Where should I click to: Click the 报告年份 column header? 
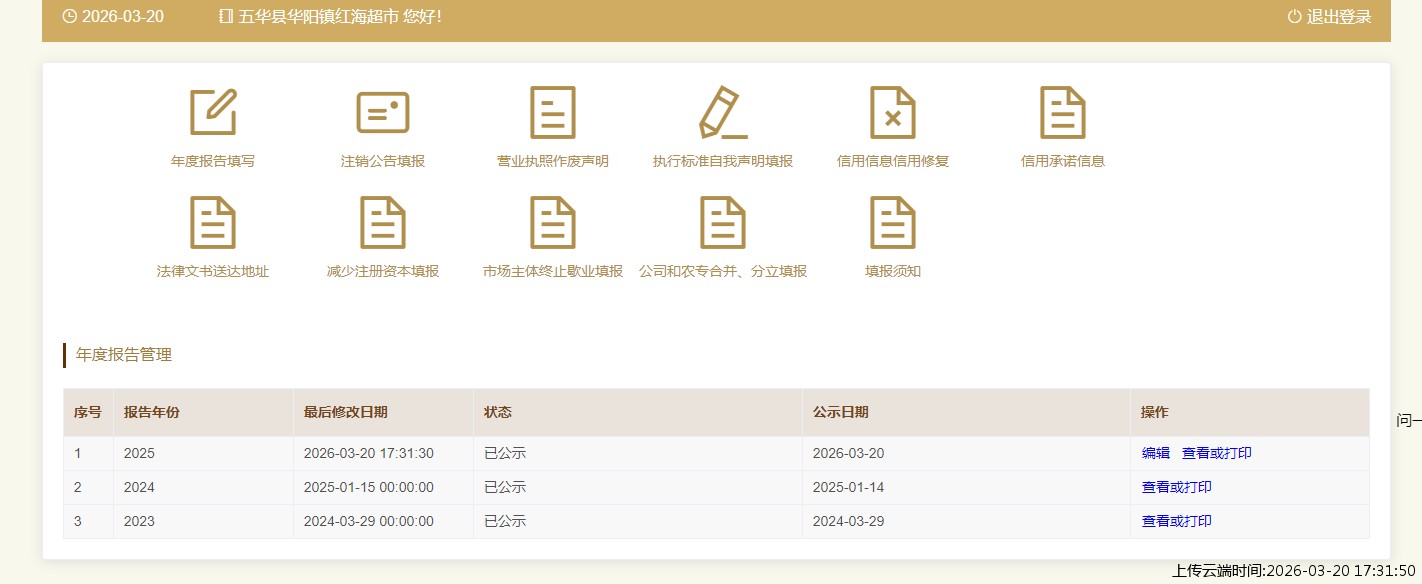pyautogui.click(x=152, y=412)
